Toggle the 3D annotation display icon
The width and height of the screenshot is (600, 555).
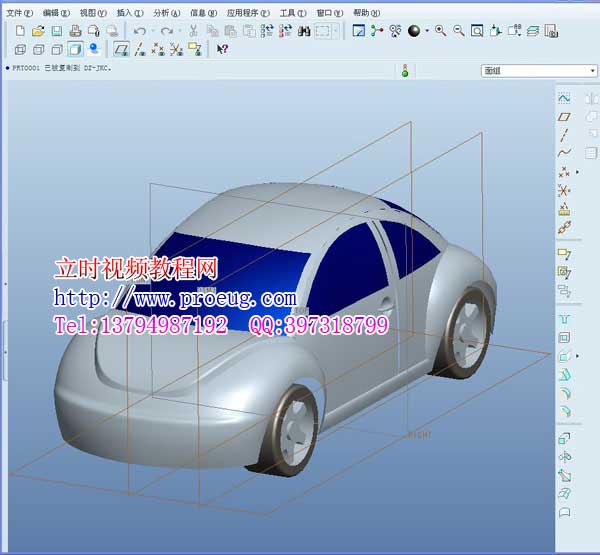(195, 49)
